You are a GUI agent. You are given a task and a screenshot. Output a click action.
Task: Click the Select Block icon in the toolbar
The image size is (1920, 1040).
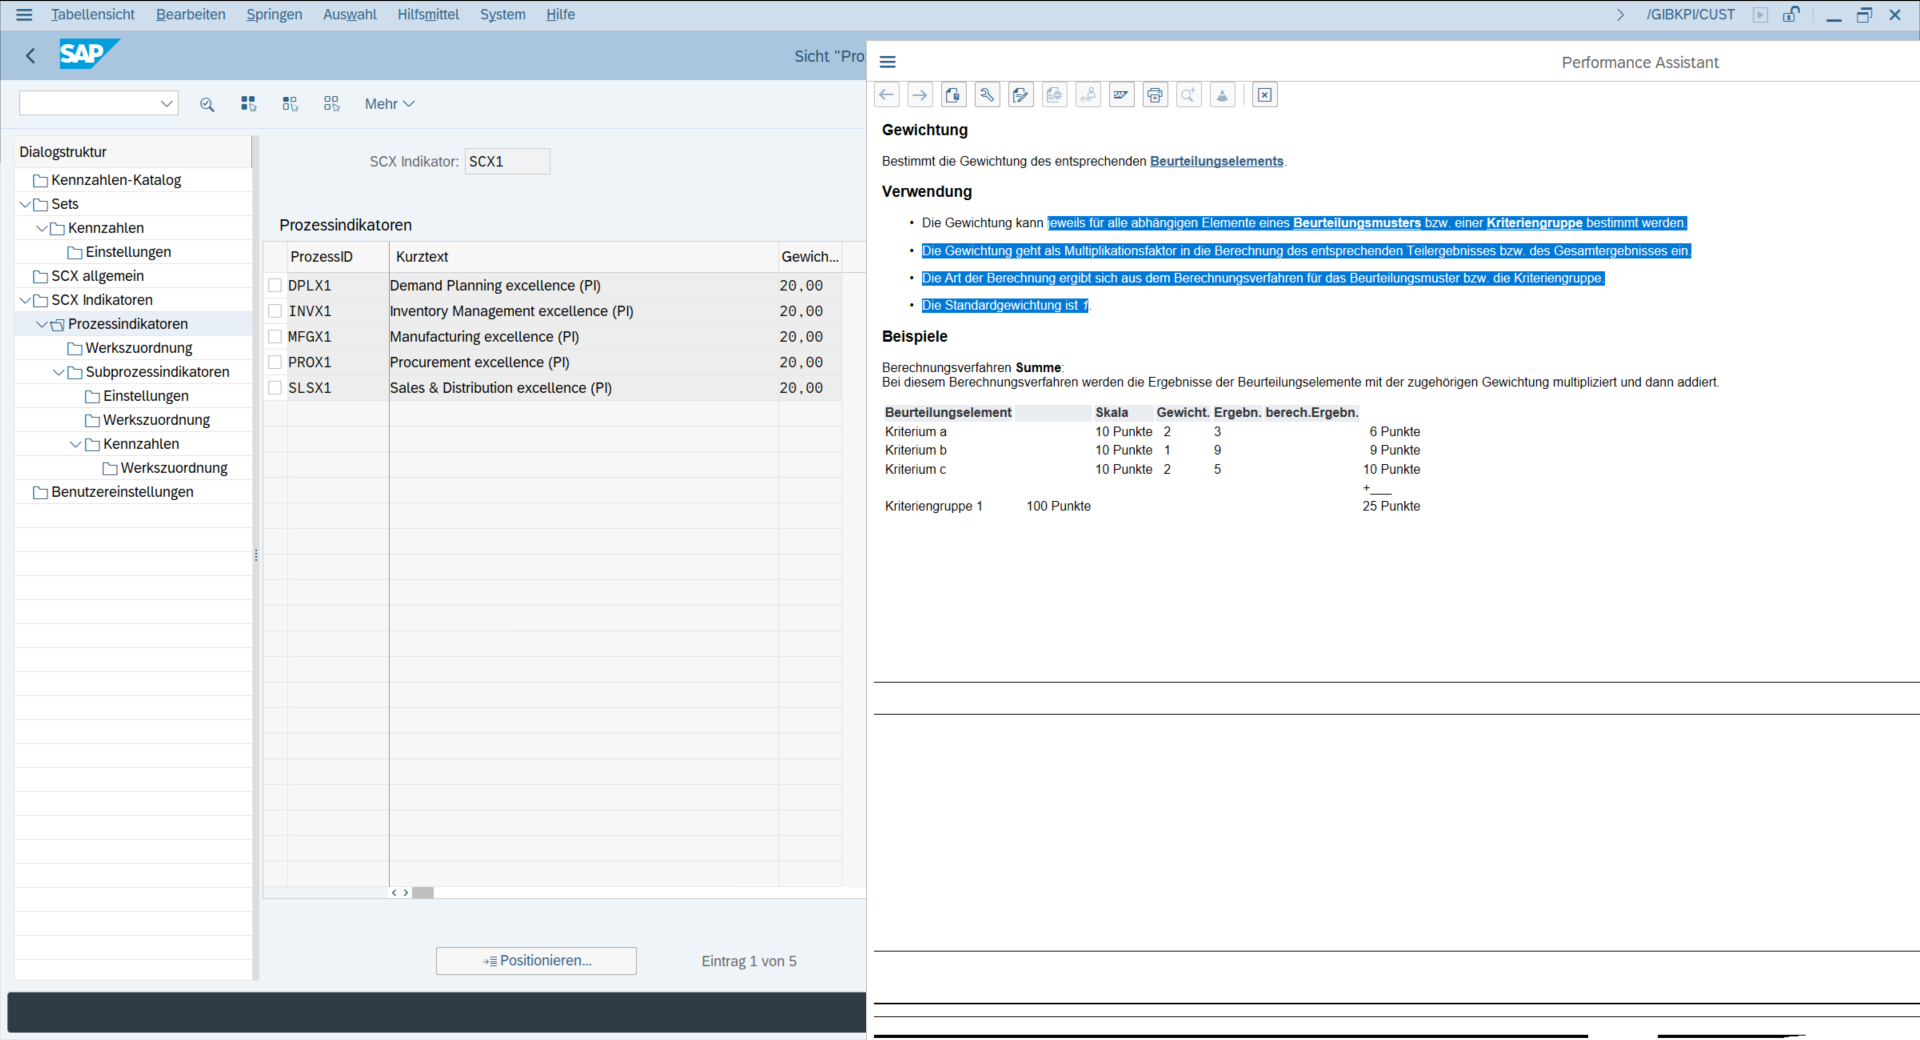coord(290,104)
